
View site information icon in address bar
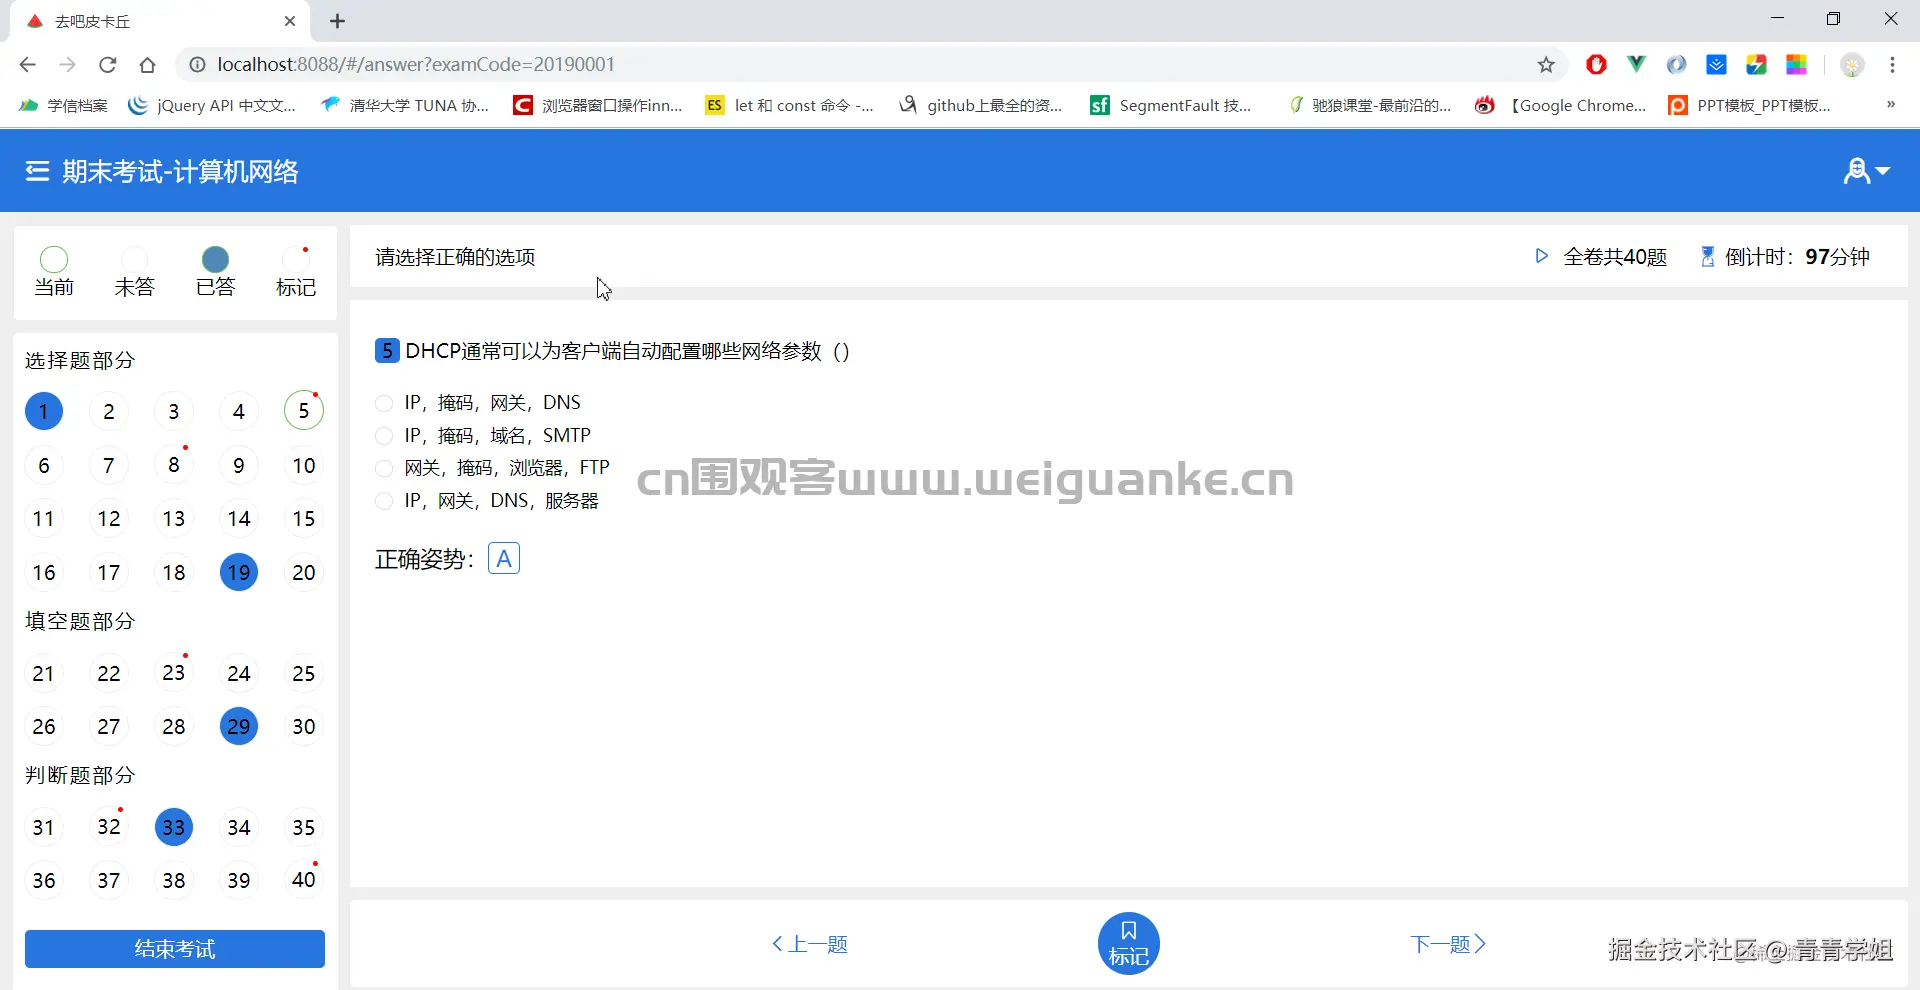click(197, 65)
